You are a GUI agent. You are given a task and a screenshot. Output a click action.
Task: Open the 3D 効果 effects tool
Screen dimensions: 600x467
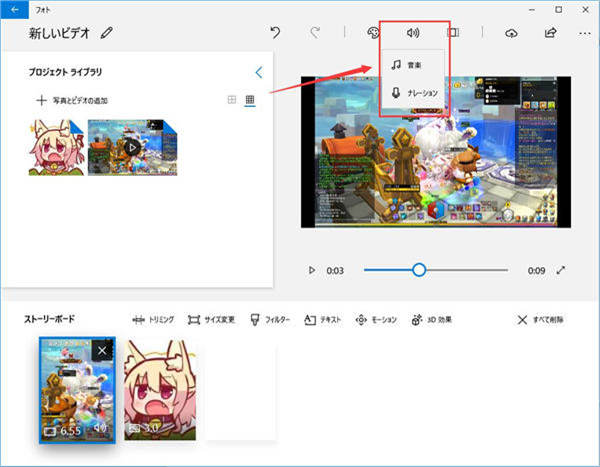pyautogui.click(x=432, y=320)
